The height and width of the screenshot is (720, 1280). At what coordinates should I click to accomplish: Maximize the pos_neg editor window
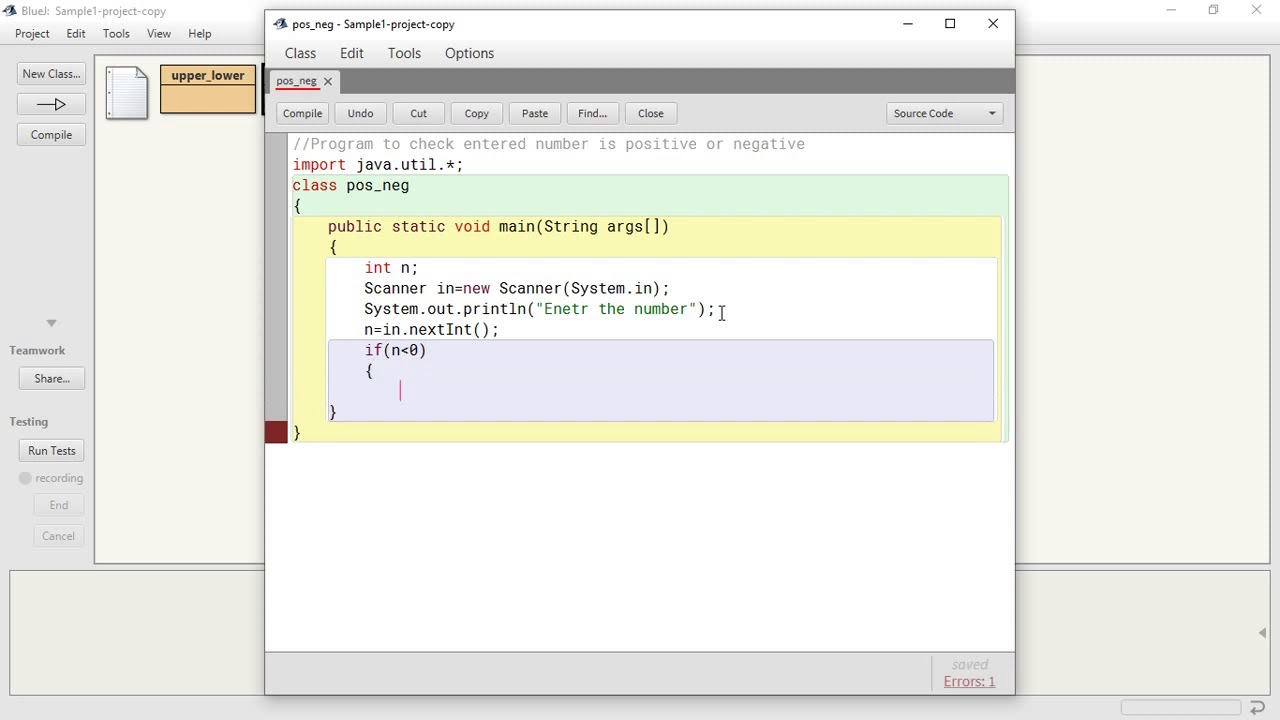coord(950,24)
